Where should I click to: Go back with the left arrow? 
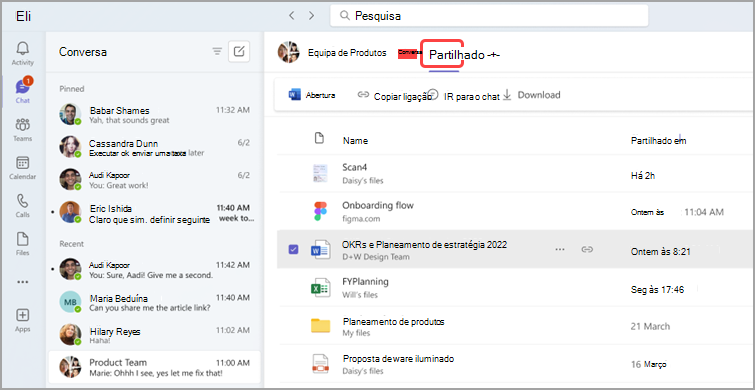point(291,15)
